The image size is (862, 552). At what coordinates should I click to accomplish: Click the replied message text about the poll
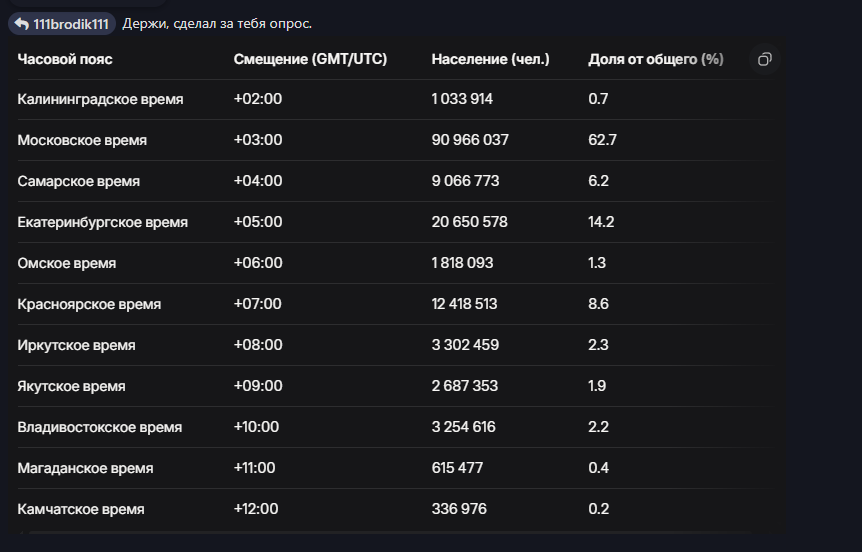pos(217,24)
